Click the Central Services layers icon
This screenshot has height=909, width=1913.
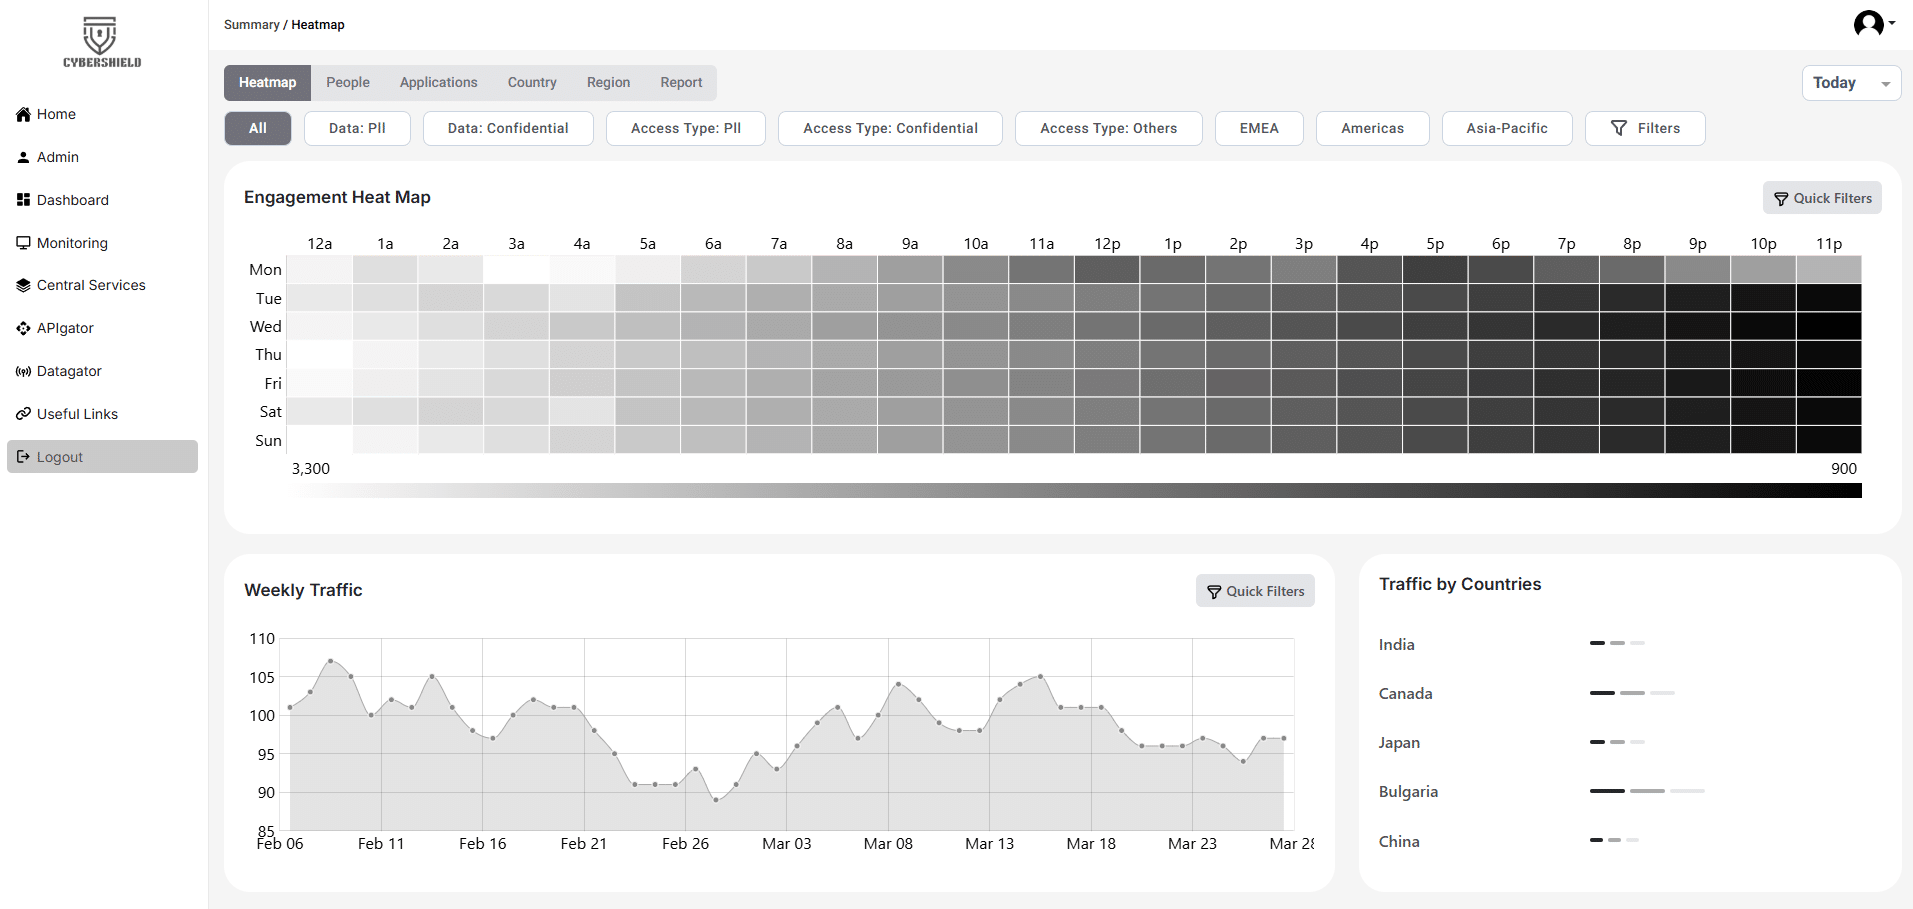coord(23,285)
